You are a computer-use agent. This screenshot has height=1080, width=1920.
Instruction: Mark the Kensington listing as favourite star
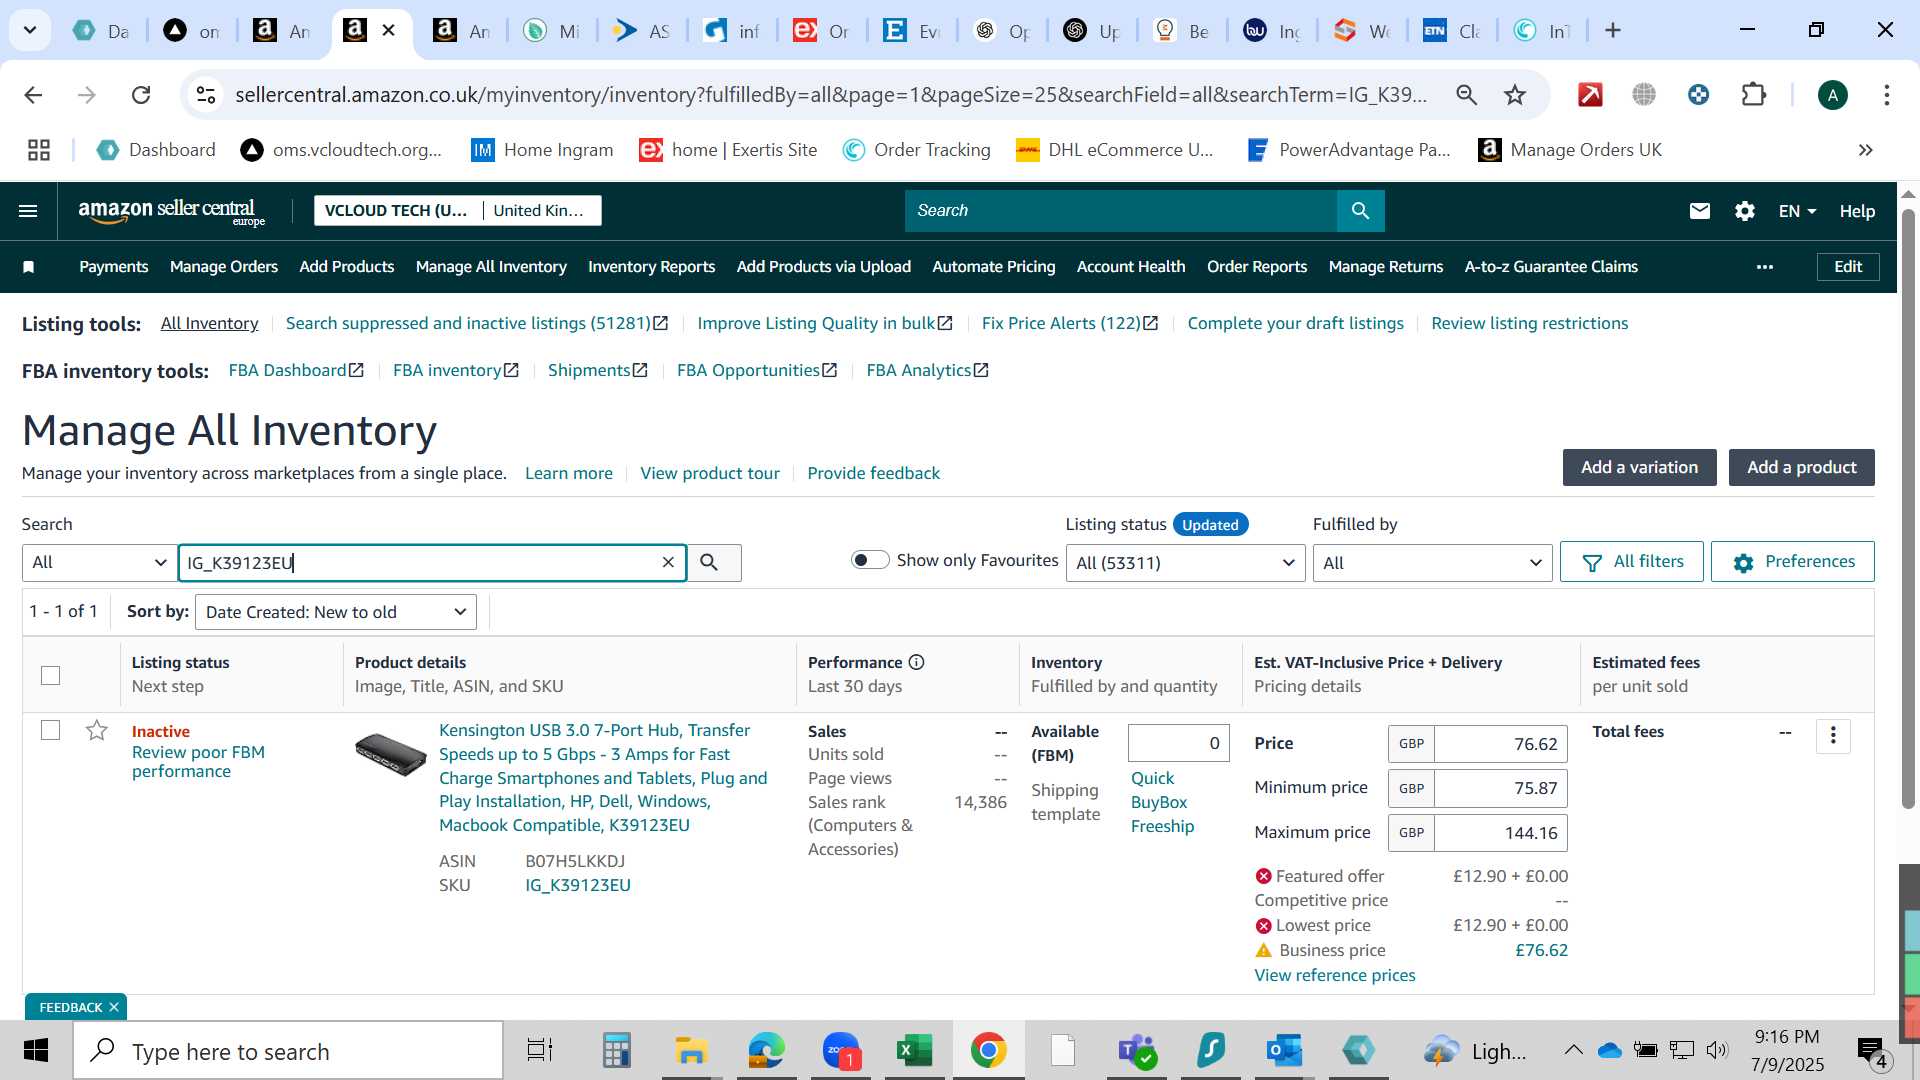click(97, 731)
